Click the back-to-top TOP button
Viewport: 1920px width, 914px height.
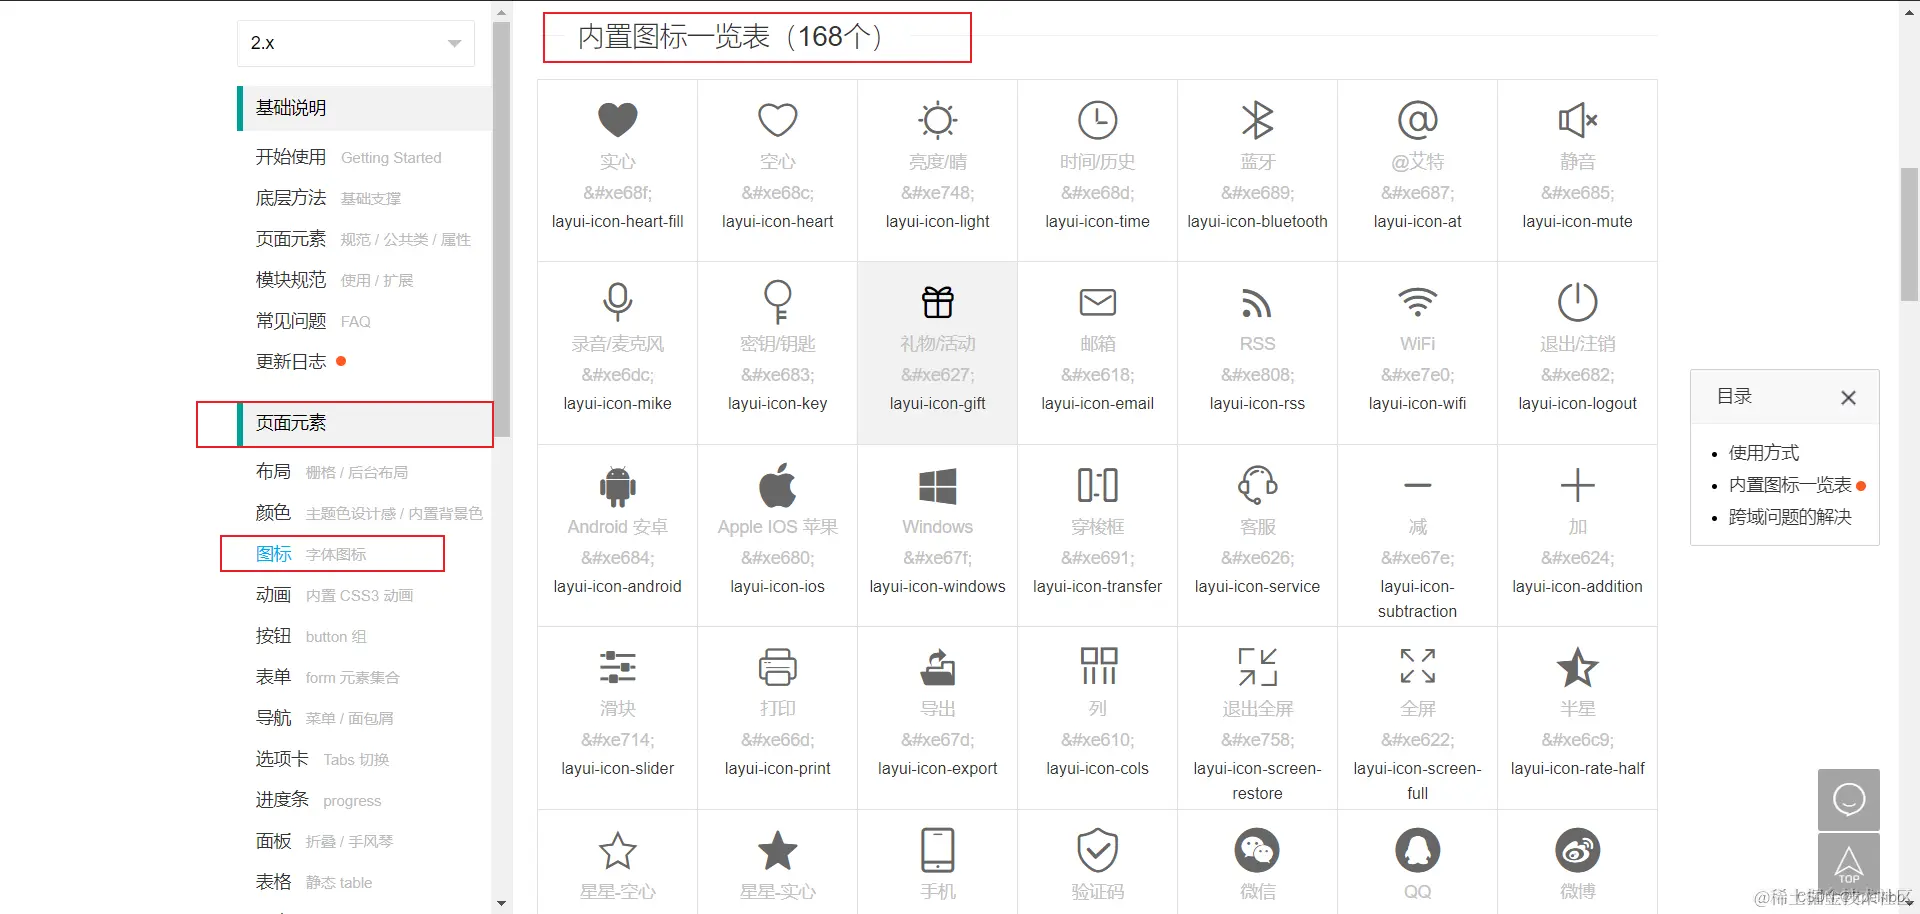coord(1848,864)
